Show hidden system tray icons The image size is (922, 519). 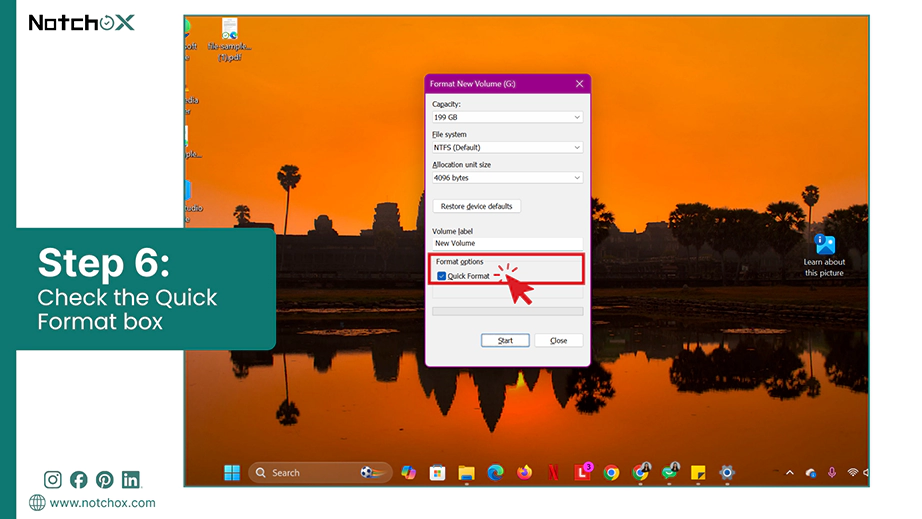click(790, 473)
